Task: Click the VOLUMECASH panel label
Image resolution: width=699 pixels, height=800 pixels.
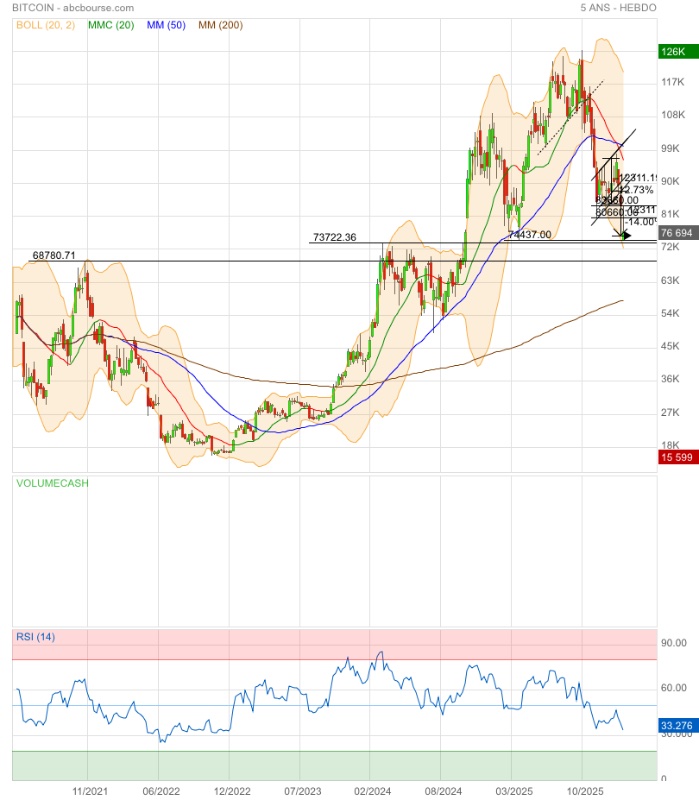Action: click(51, 483)
